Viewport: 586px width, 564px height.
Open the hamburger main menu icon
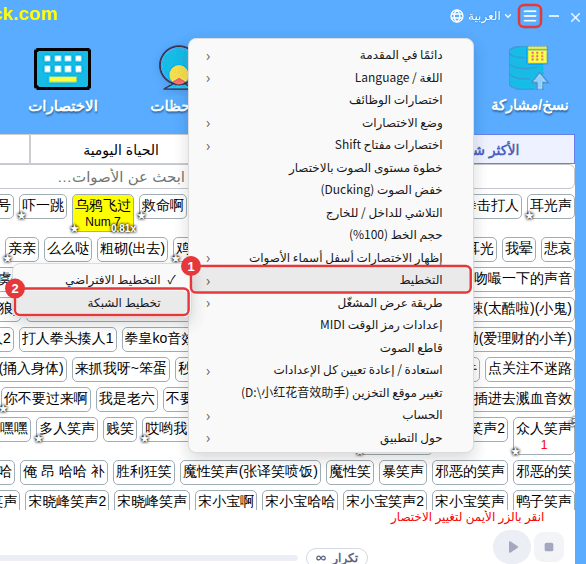(530, 16)
